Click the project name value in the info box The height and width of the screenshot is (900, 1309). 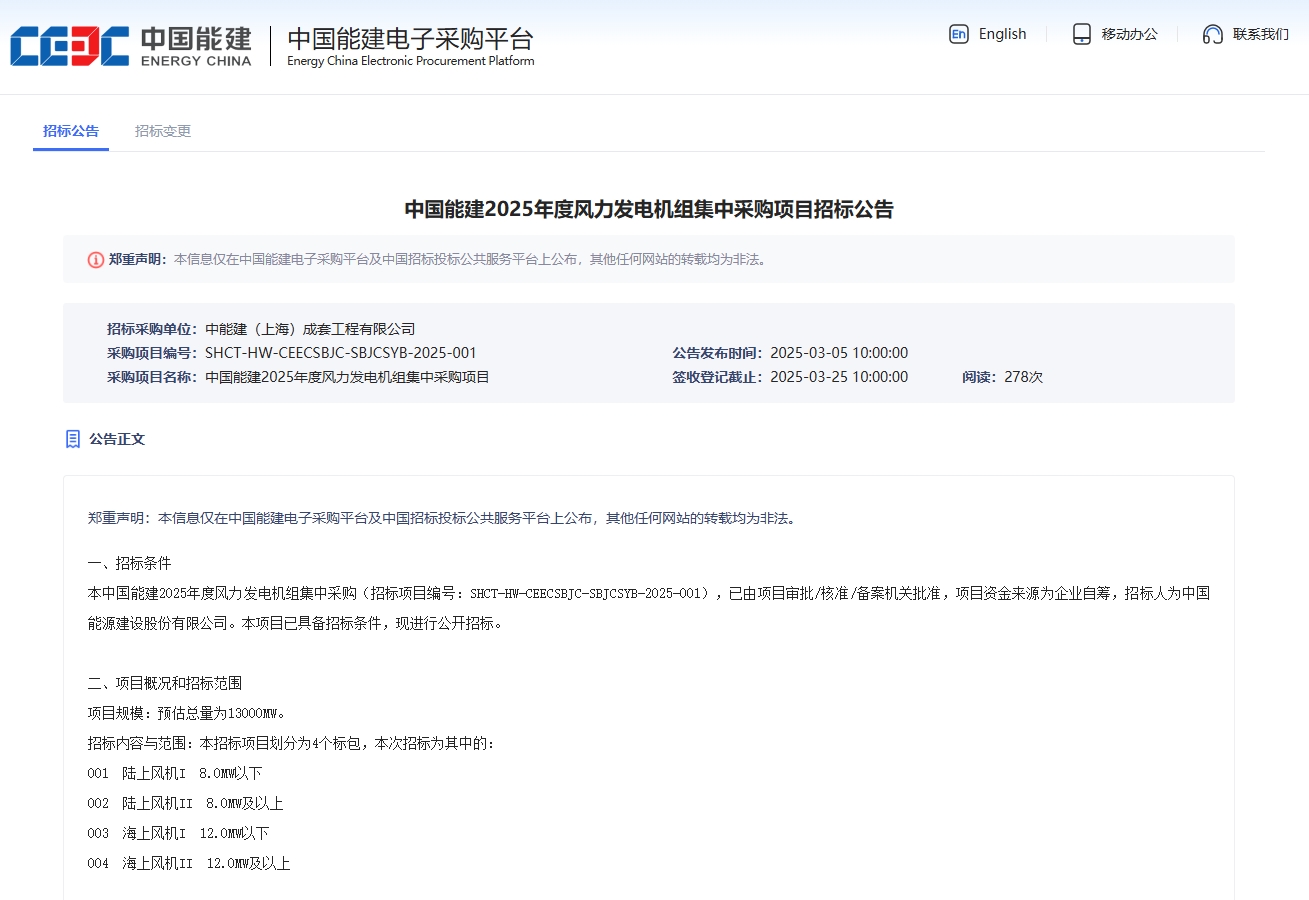[x=347, y=377]
